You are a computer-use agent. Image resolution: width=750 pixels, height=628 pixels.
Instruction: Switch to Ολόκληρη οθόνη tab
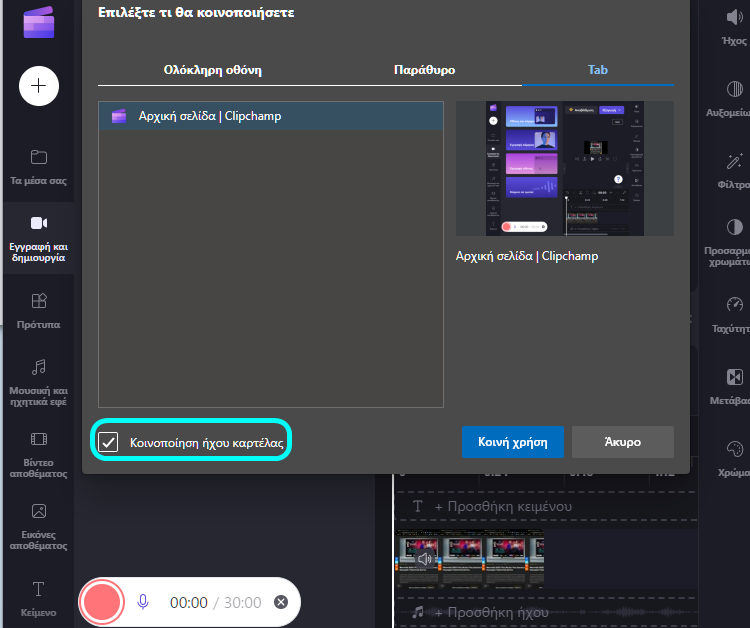[212, 70]
